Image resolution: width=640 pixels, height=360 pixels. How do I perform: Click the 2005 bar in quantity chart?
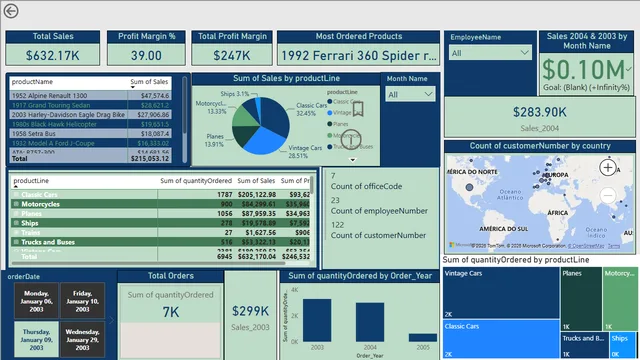pyautogui.click(x=423, y=338)
